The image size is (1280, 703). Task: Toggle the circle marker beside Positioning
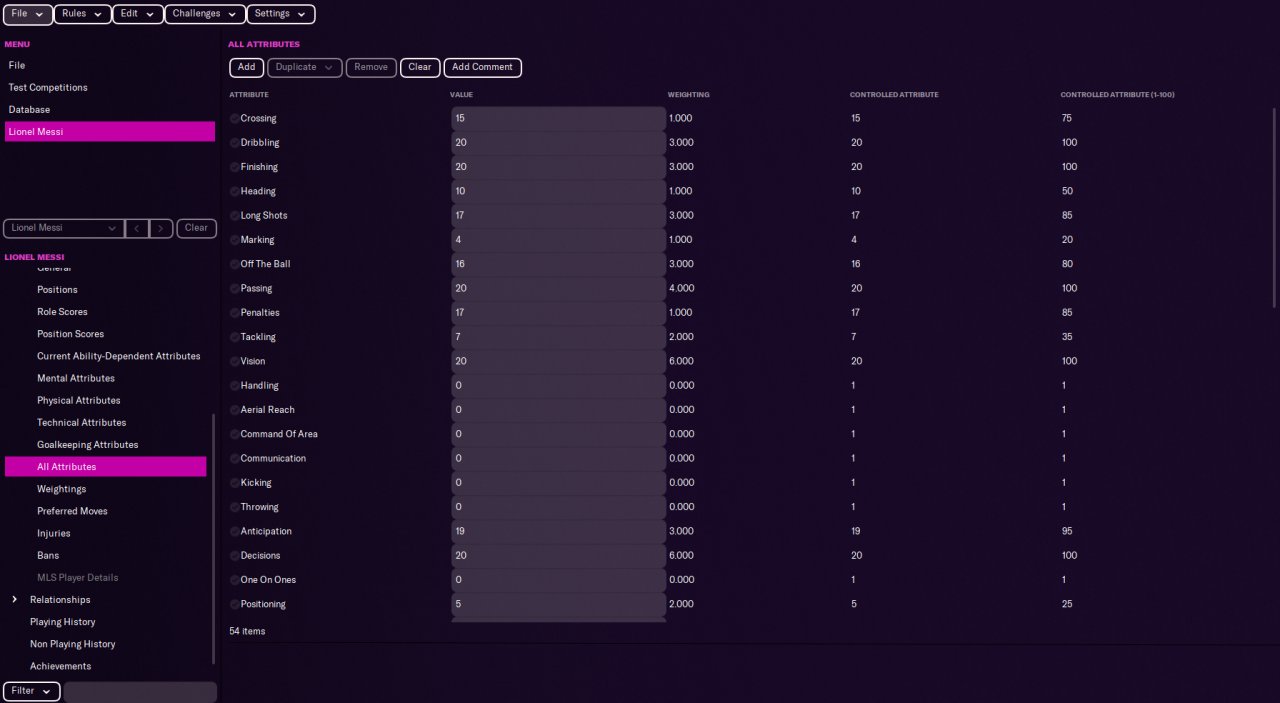coord(235,604)
